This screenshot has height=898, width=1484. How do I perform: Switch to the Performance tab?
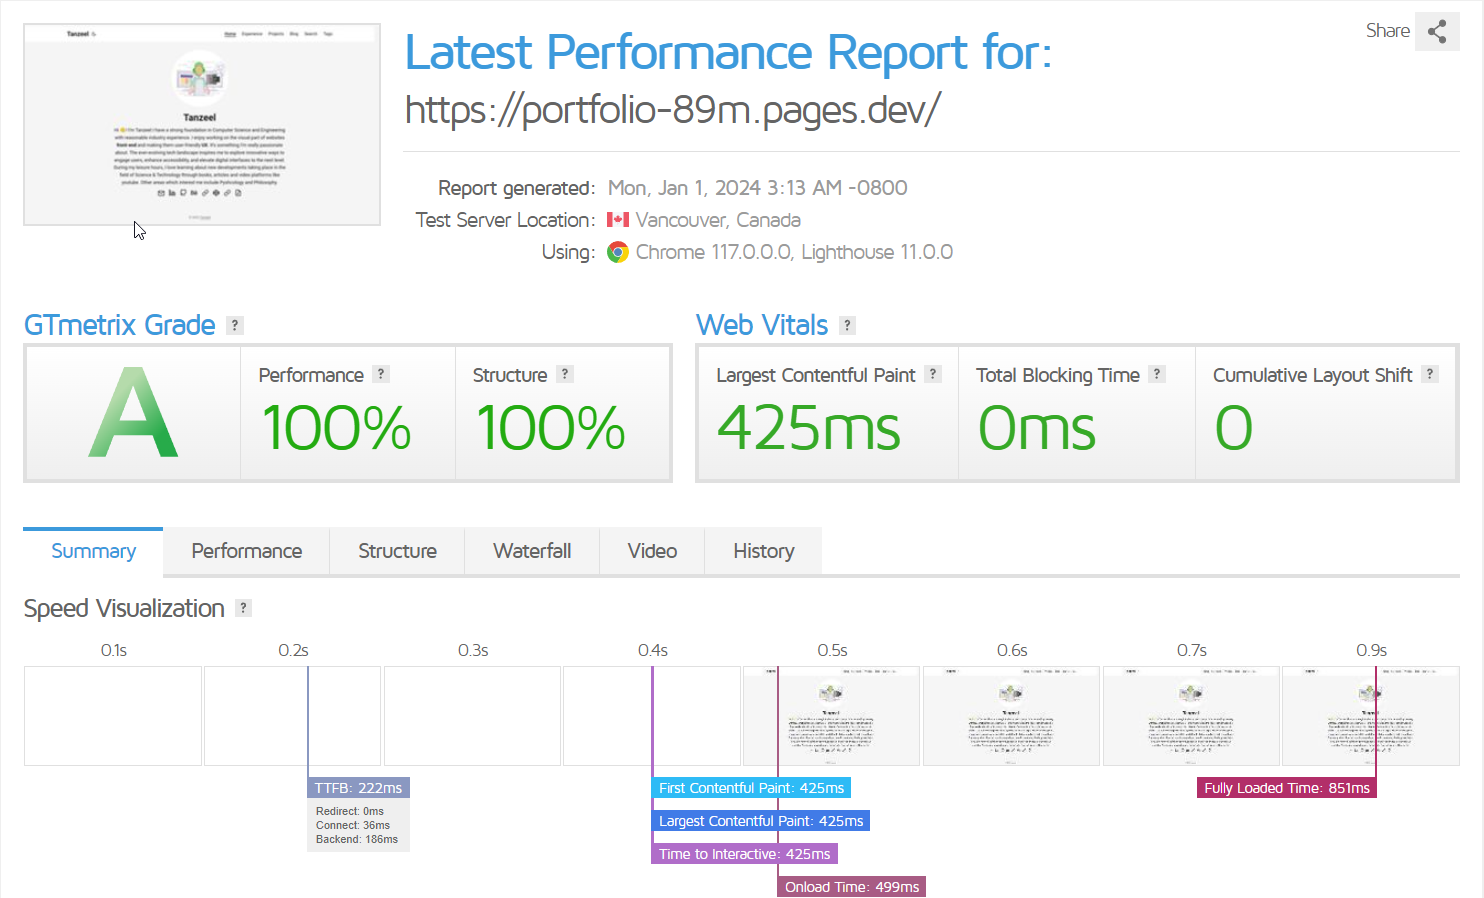coord(246,551)
